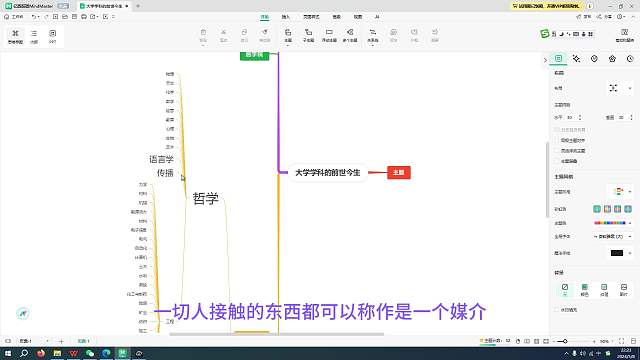
Task: Switch to the Outline view mode
Action: (x=34, y=36)
